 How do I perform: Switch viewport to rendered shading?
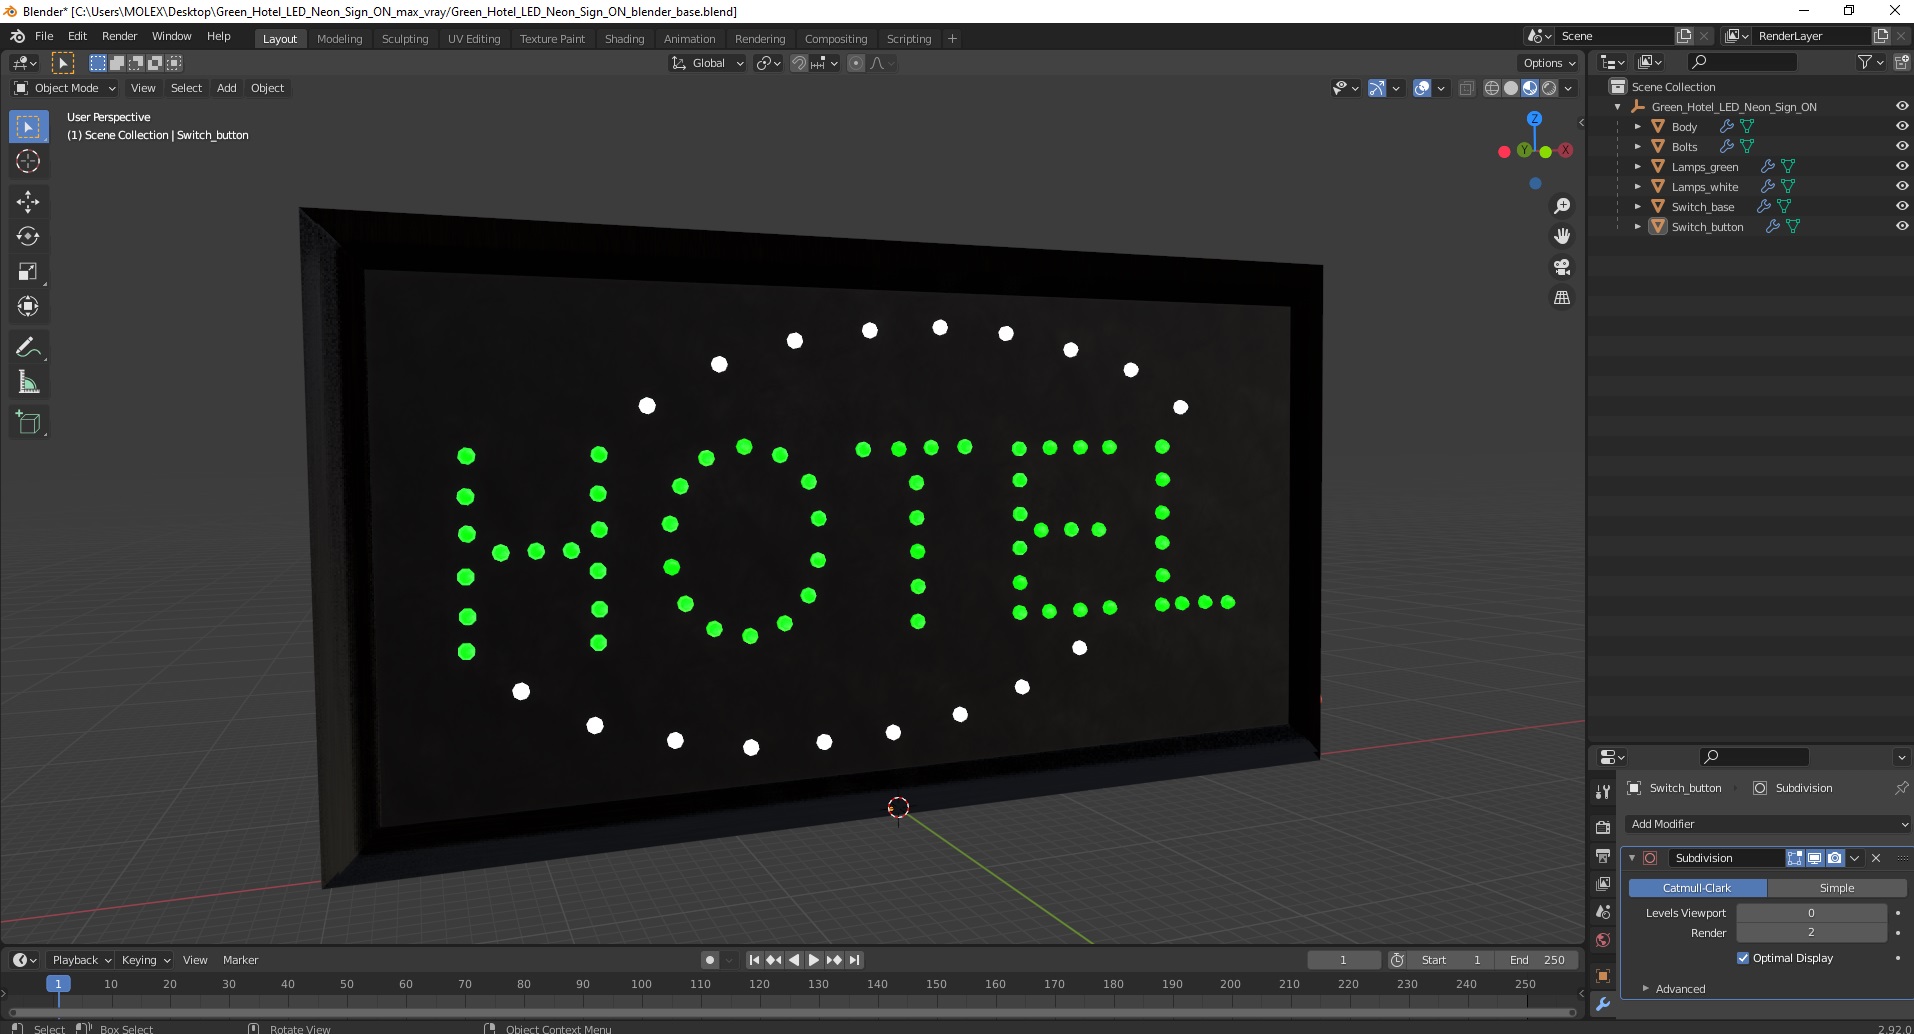1549,88
